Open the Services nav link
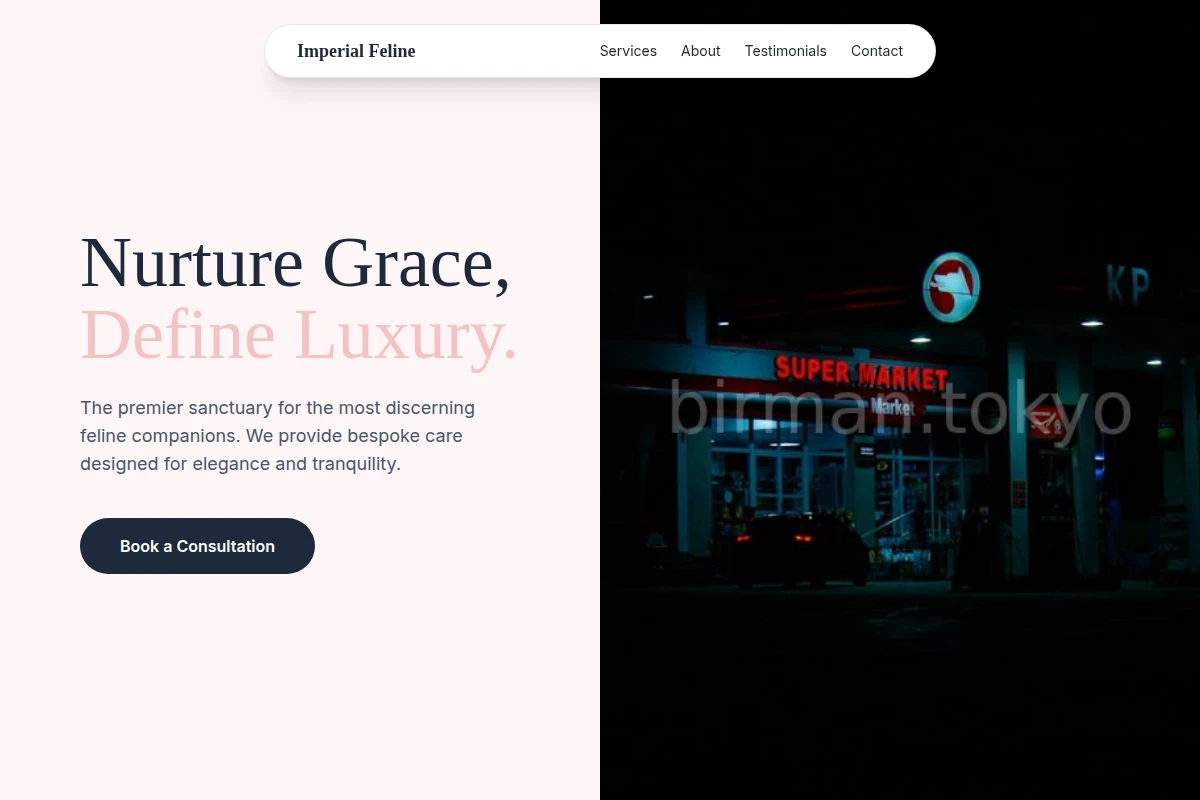The height and width of the screenshot is (800, 1200). [628, 51]
